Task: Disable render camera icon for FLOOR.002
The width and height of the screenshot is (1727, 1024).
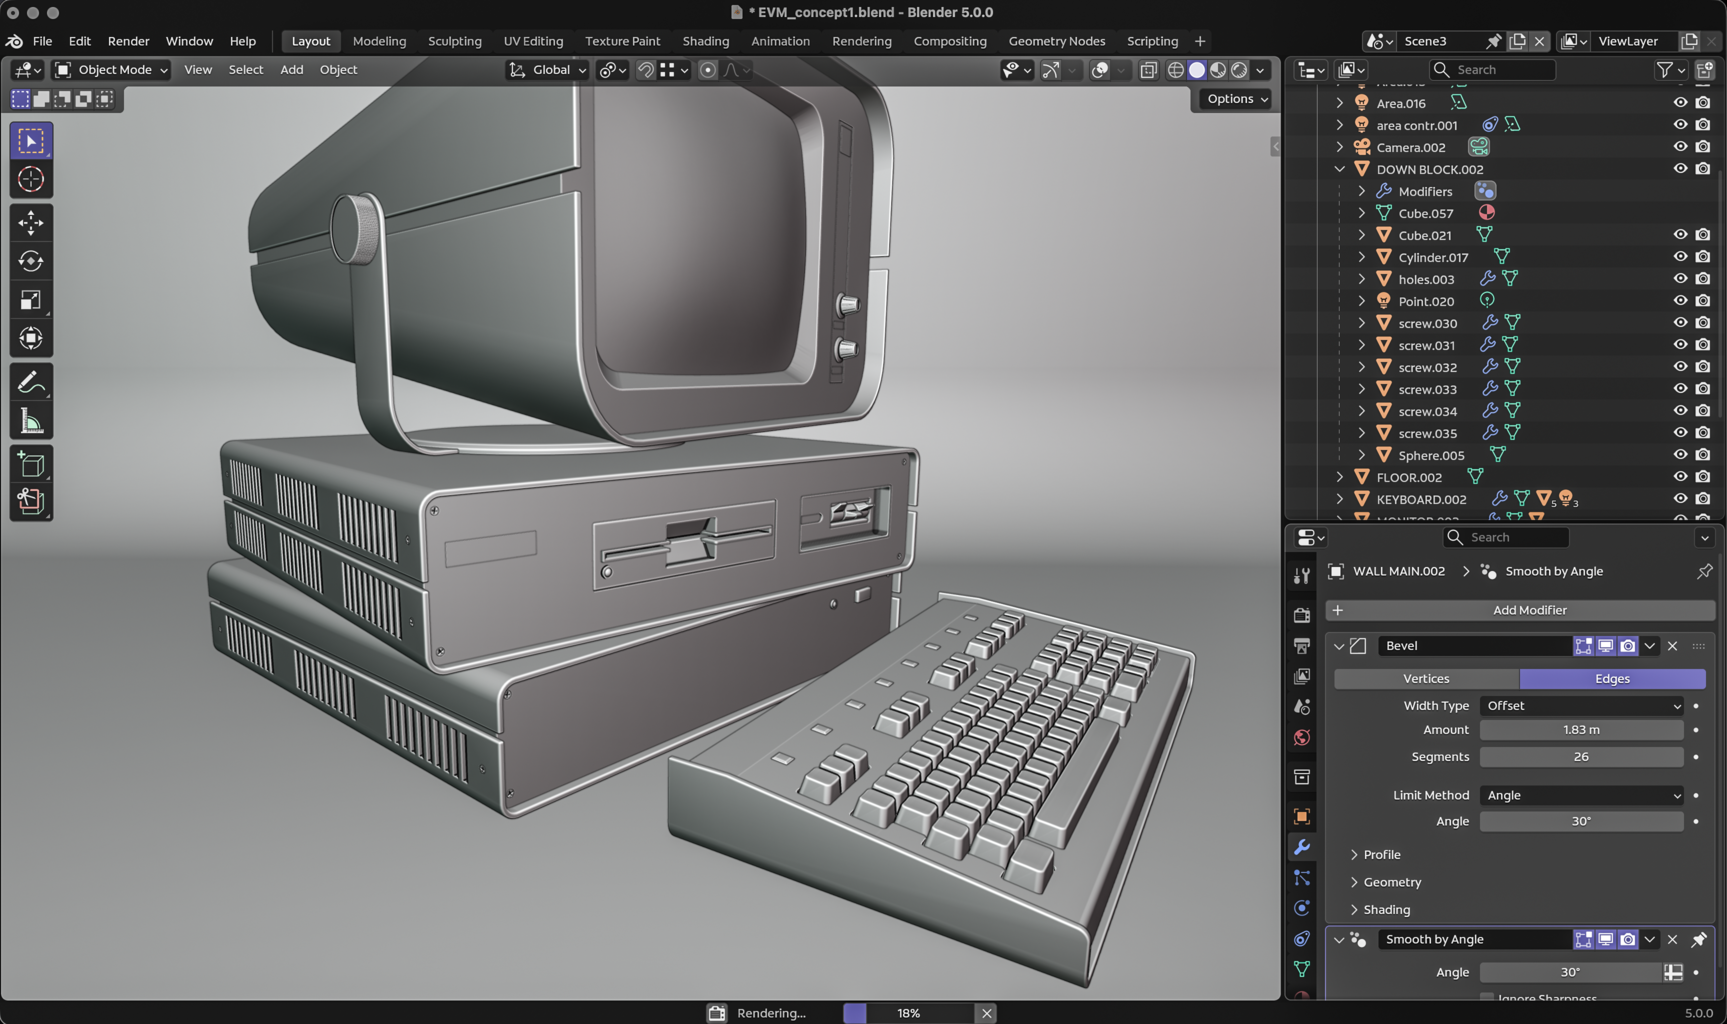Action: [x=1703, y=477]
